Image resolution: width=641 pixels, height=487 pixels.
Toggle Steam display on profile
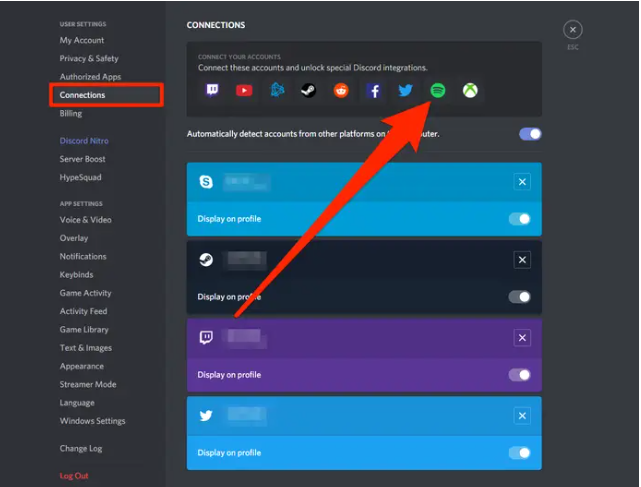(520, 297)
